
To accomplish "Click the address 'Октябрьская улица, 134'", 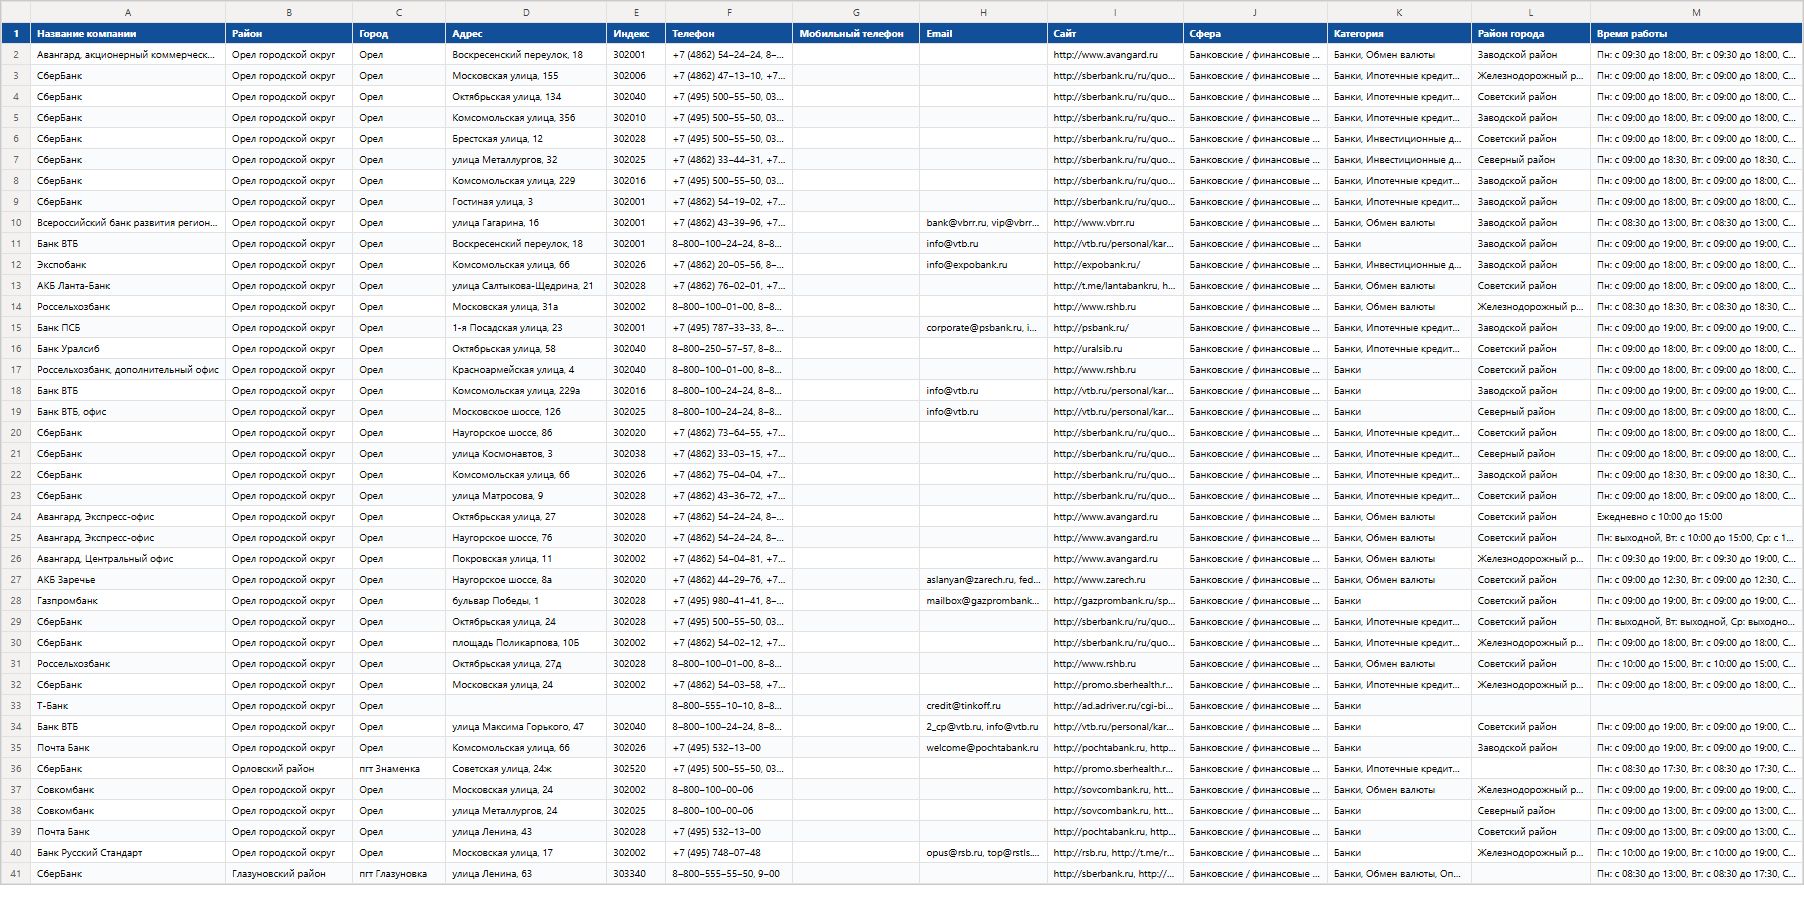I will click(526, 97).
